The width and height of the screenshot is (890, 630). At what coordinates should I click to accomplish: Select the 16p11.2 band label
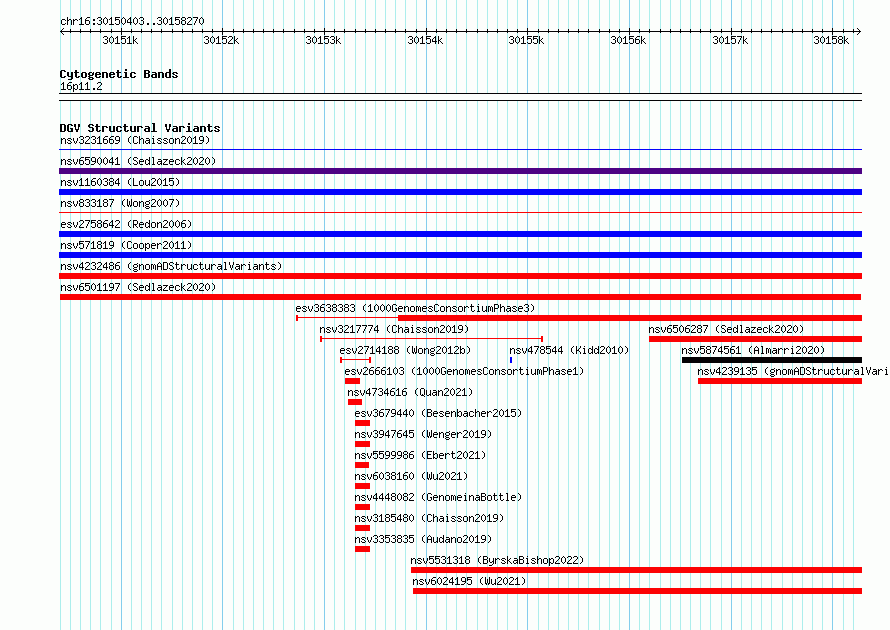[x=81, y=86]
